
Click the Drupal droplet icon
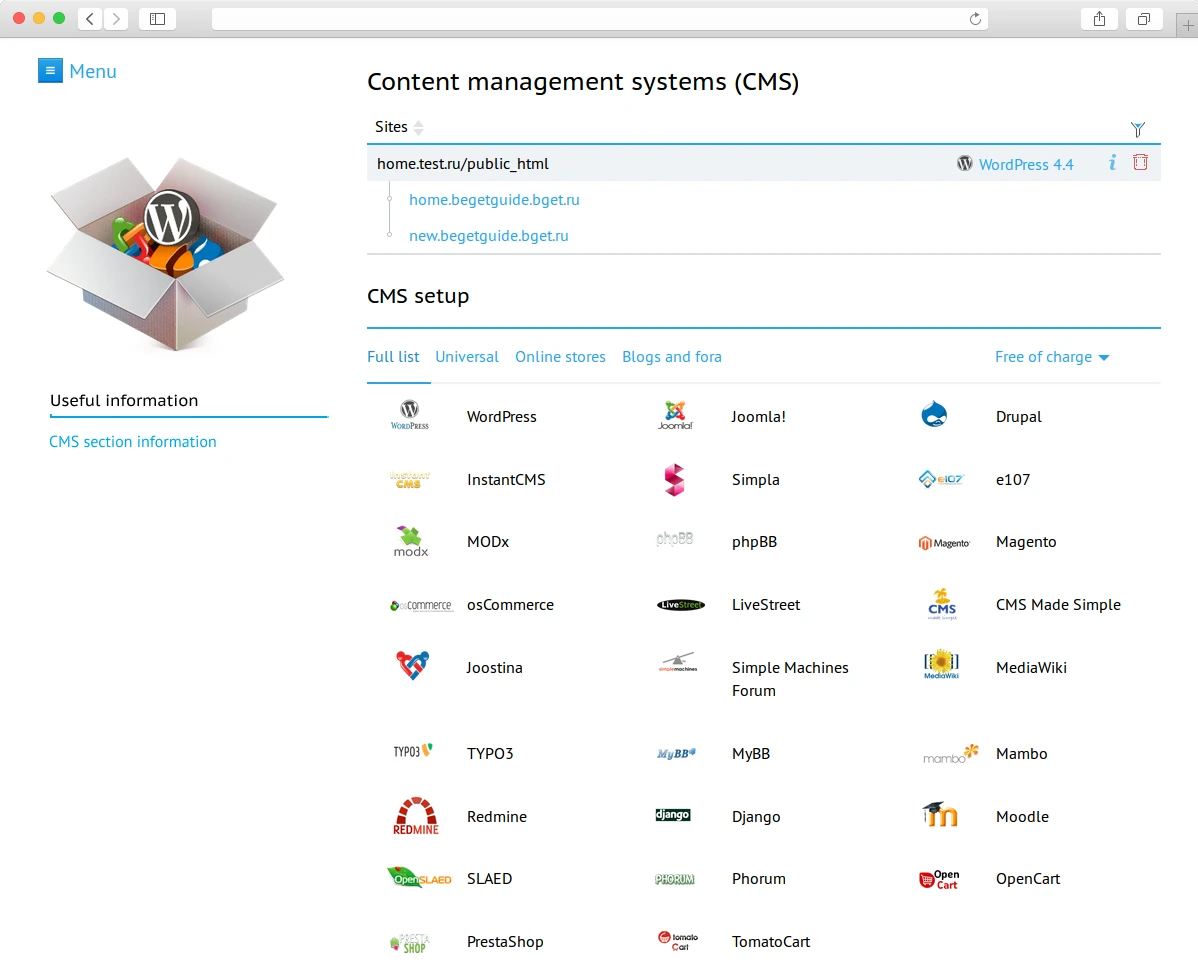click(x=935, y=413)
